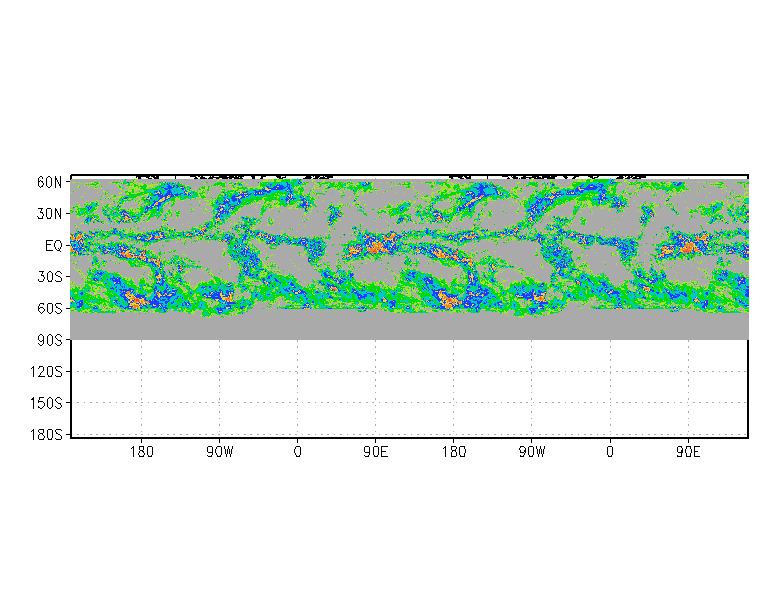Click the 60S axis tick mark
Image resolution: width=784 pixels, height=612 pixels.
point(68,308)
